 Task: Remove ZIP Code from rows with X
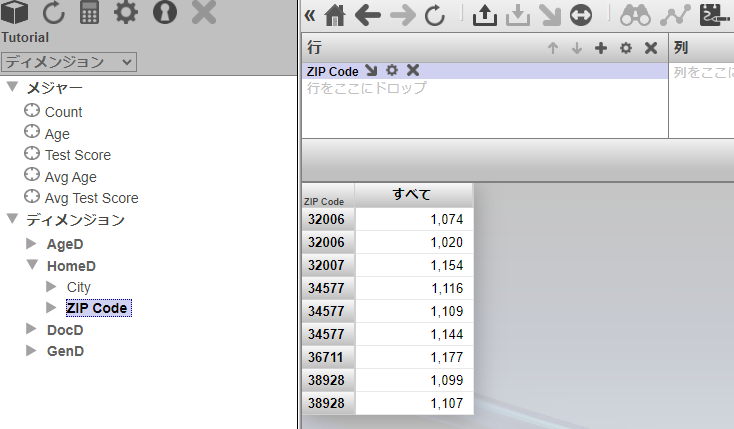tap(412, 71)
